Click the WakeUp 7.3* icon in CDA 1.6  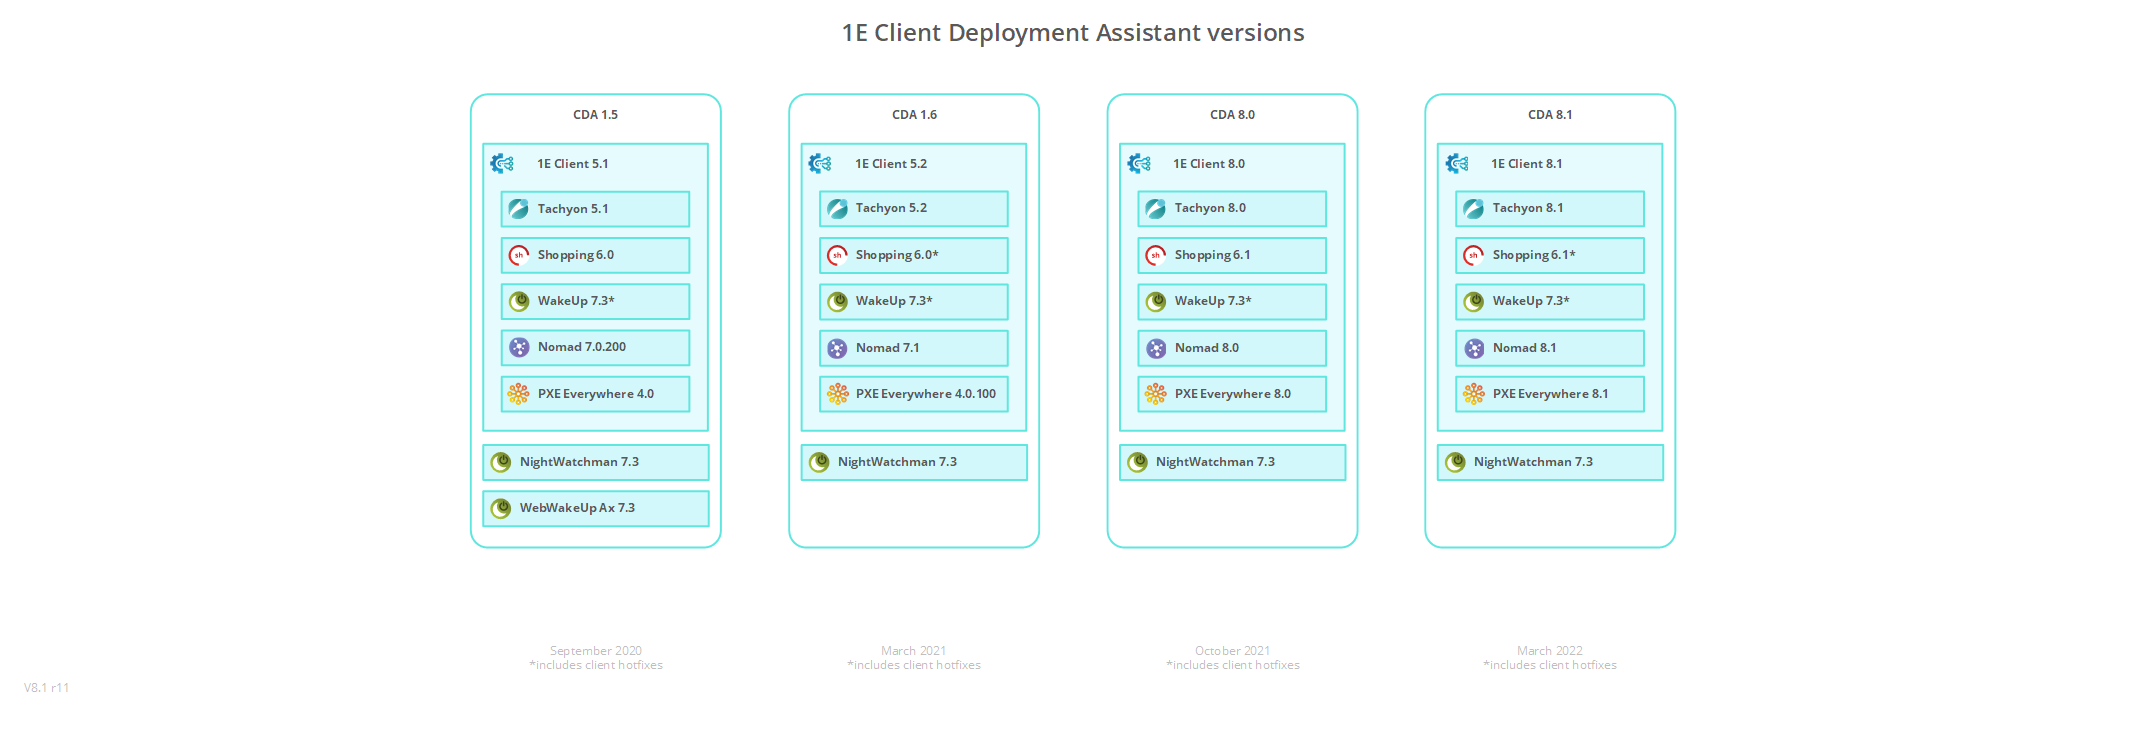coord(837,301)
